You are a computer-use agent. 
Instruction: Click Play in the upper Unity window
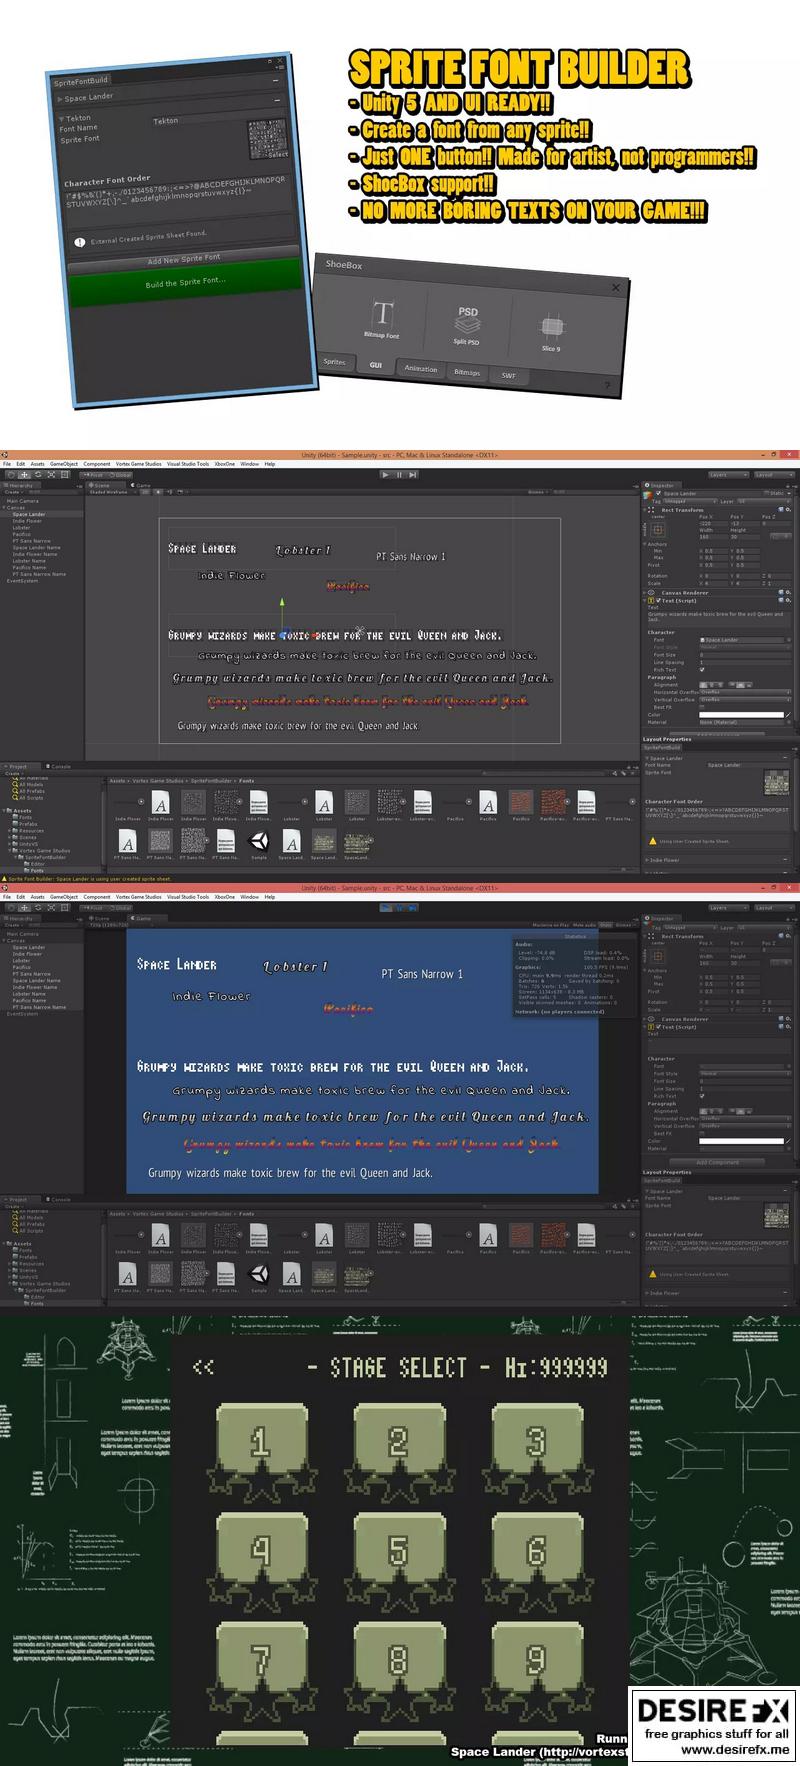click(x=386, y=474)
